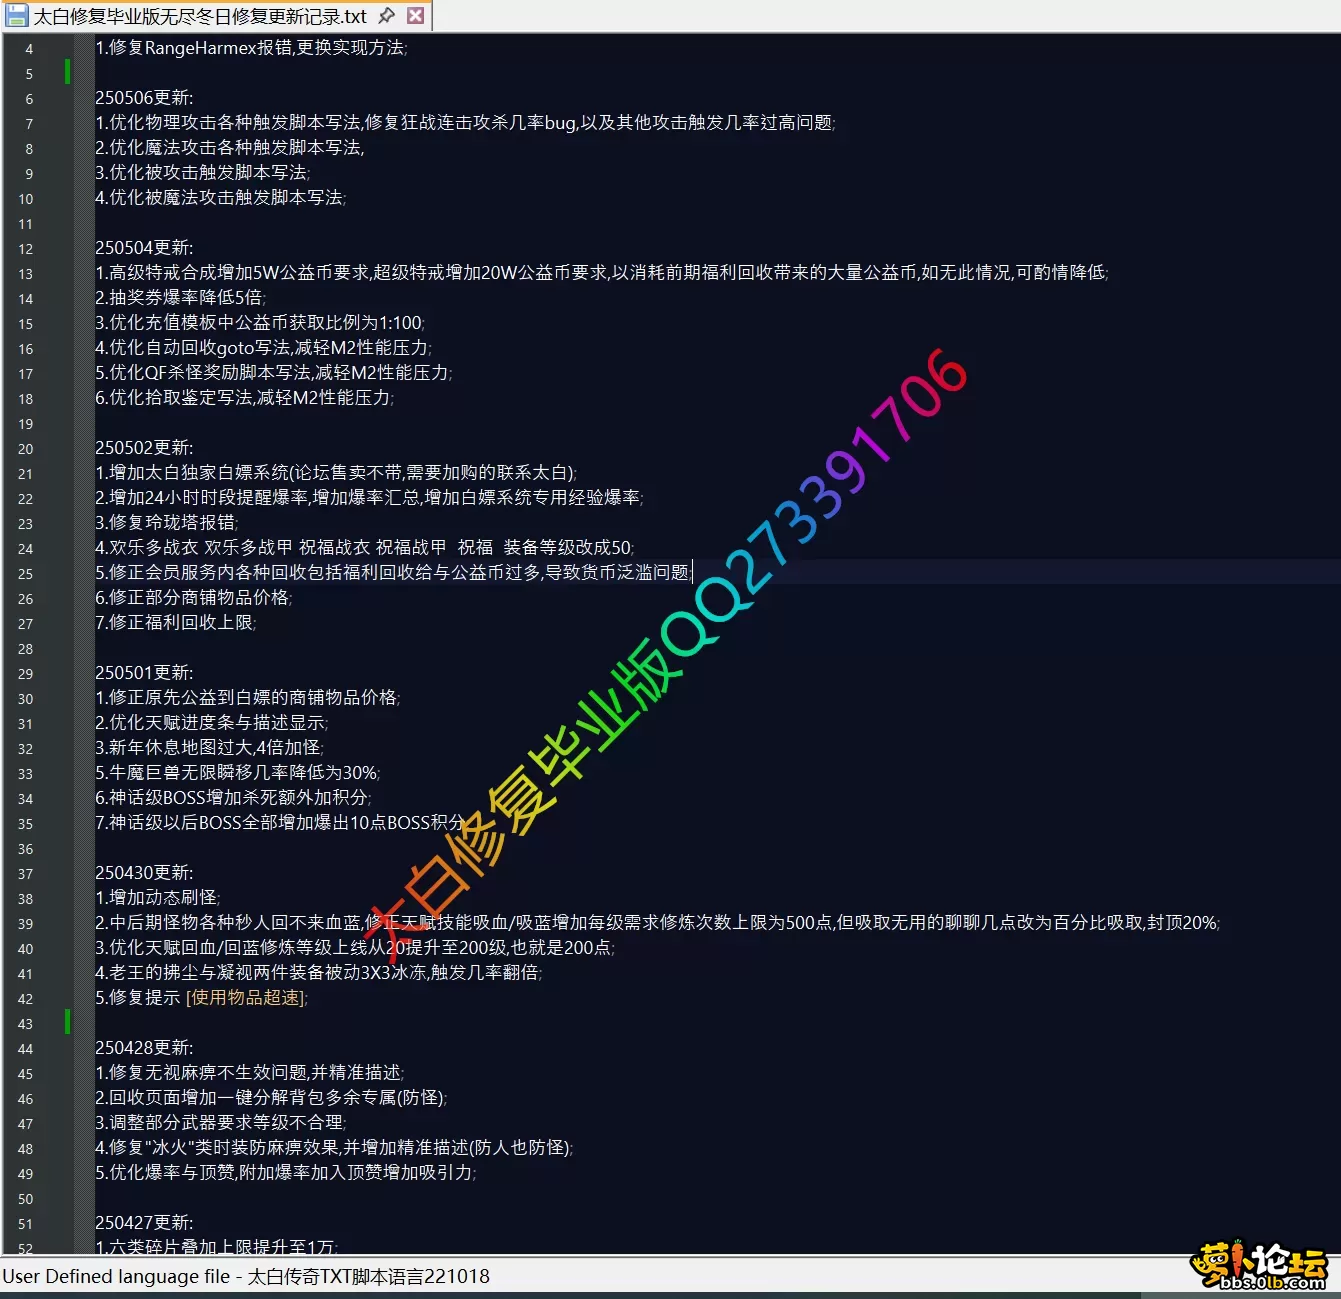Viewport: 1341px width, 1299px height.
Task: Click the line 6.修正部分商铺物品价格
Action: point(194,598)
